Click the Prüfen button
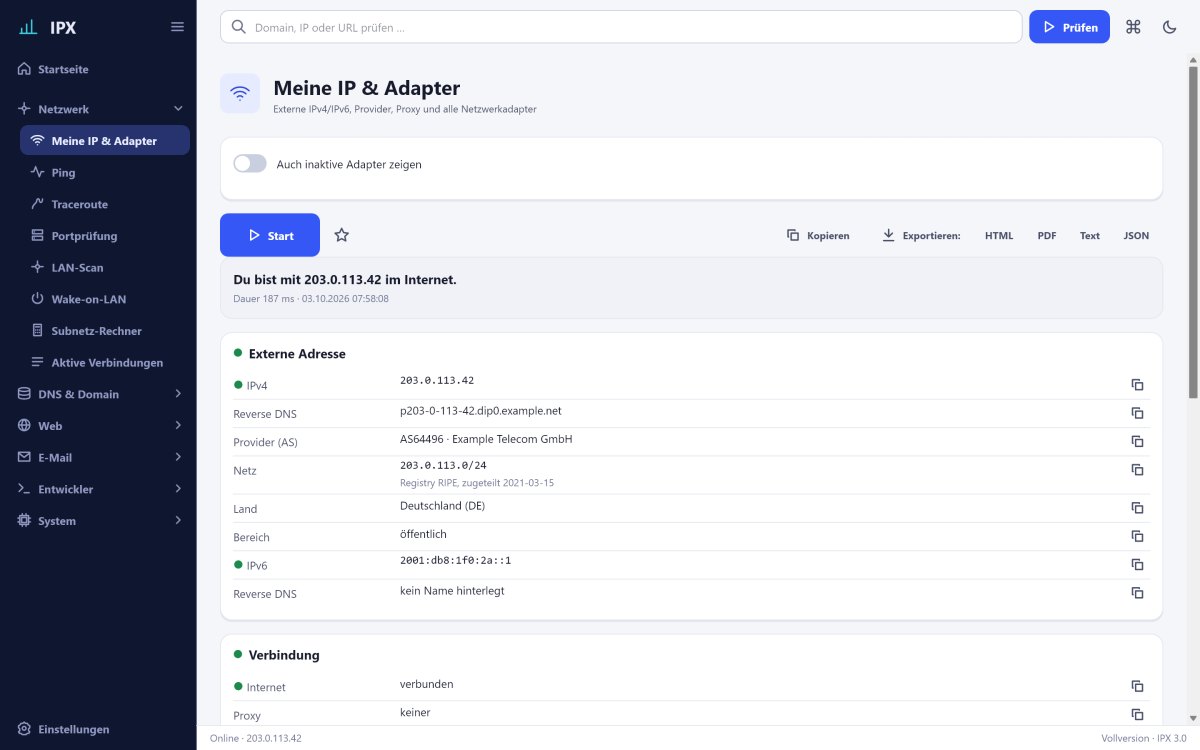1200x750 pixels. [x=1069, y=27]
